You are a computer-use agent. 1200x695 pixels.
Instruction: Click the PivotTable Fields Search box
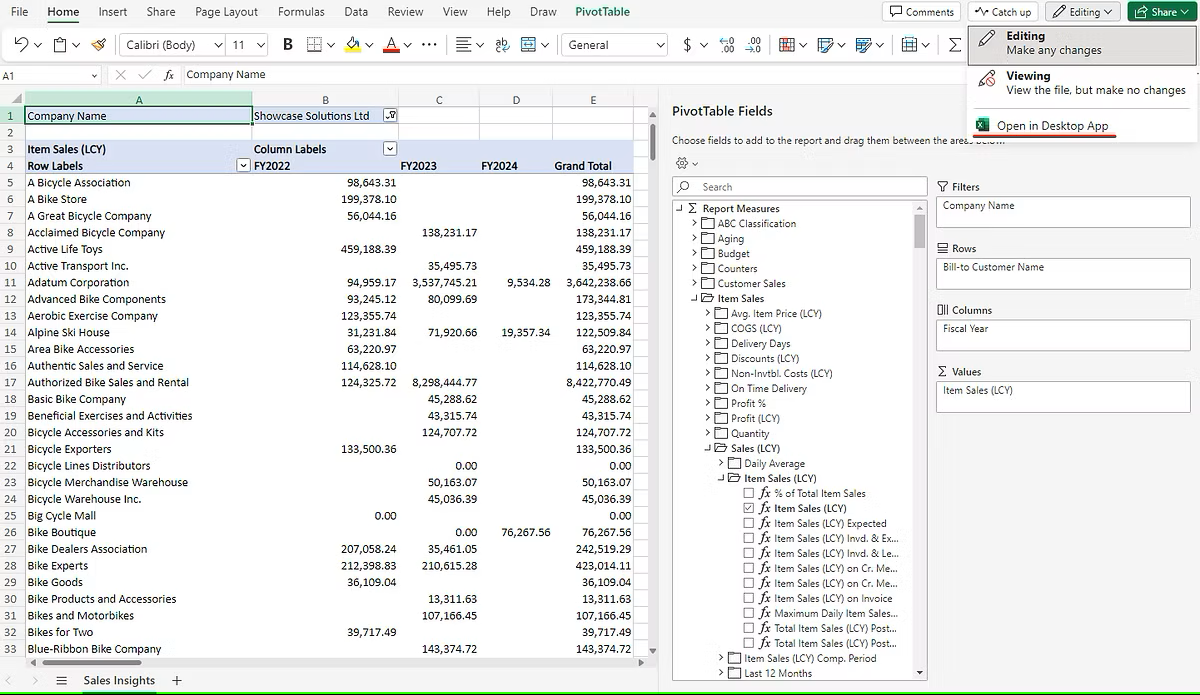coord(799,187)
